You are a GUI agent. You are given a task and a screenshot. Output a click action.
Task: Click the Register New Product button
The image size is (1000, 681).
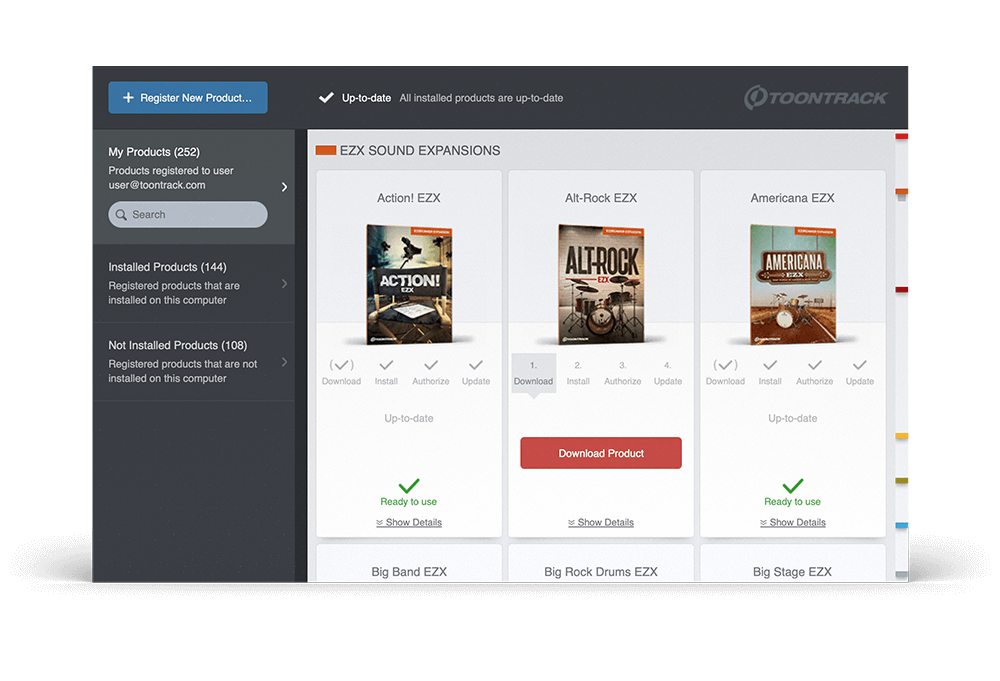pyautogui.click(x=188, y=98)
